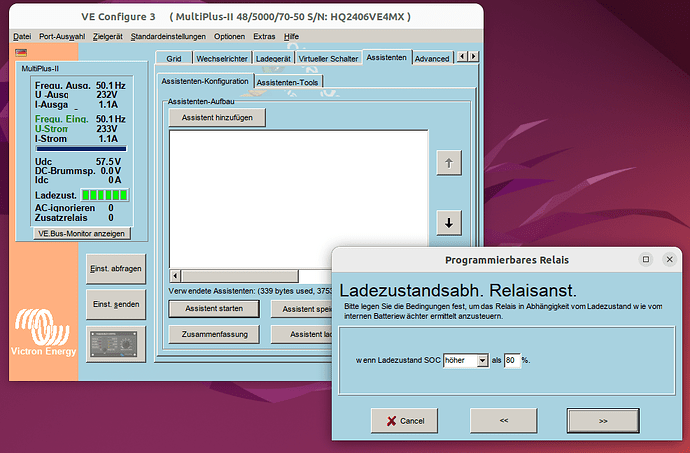Open the remote panel image button
Viewport: 690px width, 453px height.
point(116,344)
